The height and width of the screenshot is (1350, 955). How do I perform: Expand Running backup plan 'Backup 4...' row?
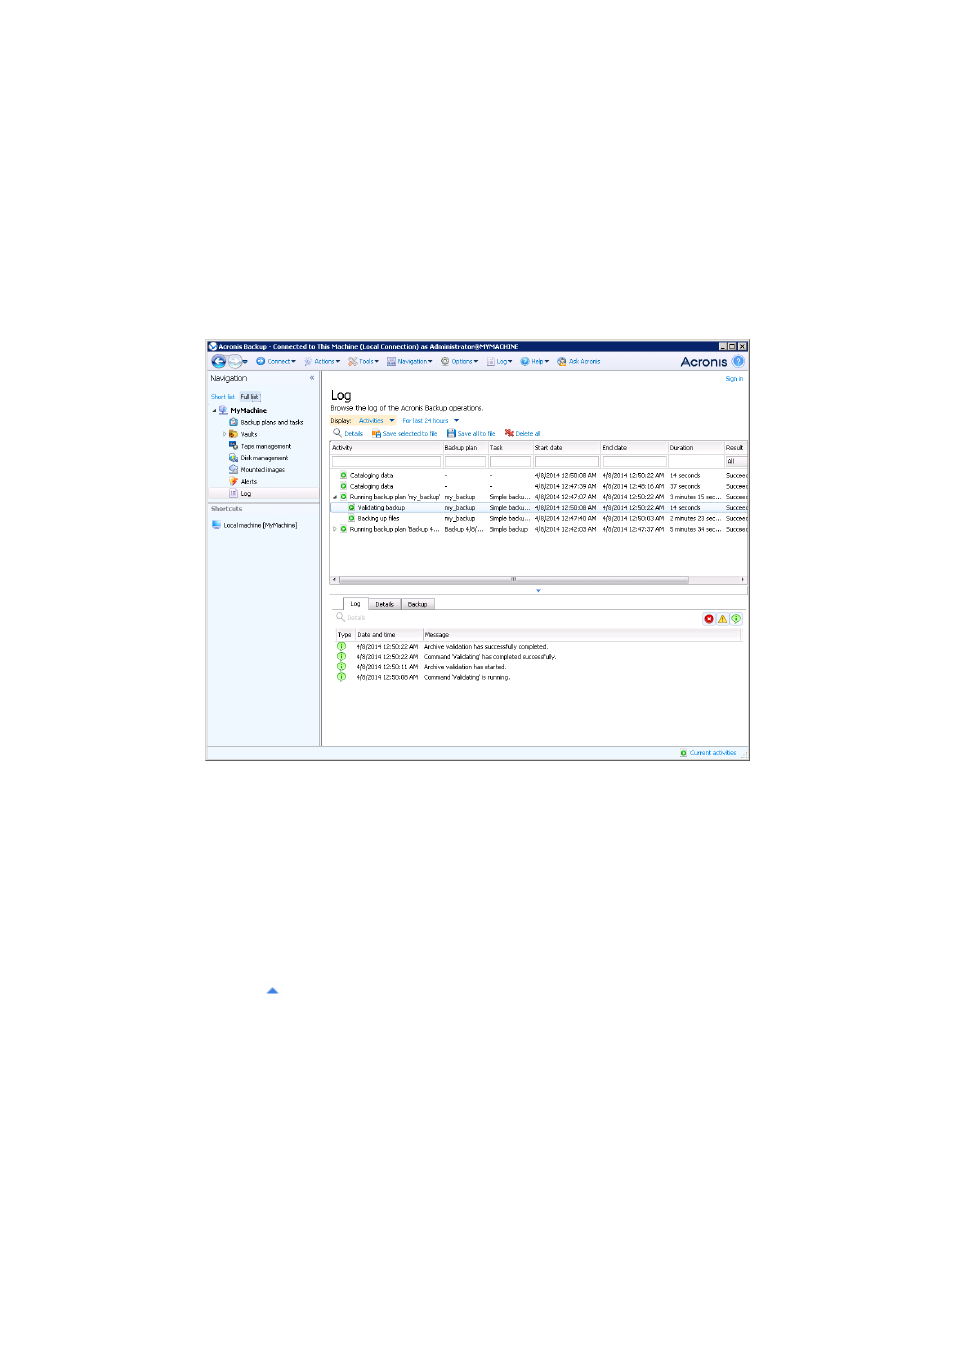pos(335,529)
